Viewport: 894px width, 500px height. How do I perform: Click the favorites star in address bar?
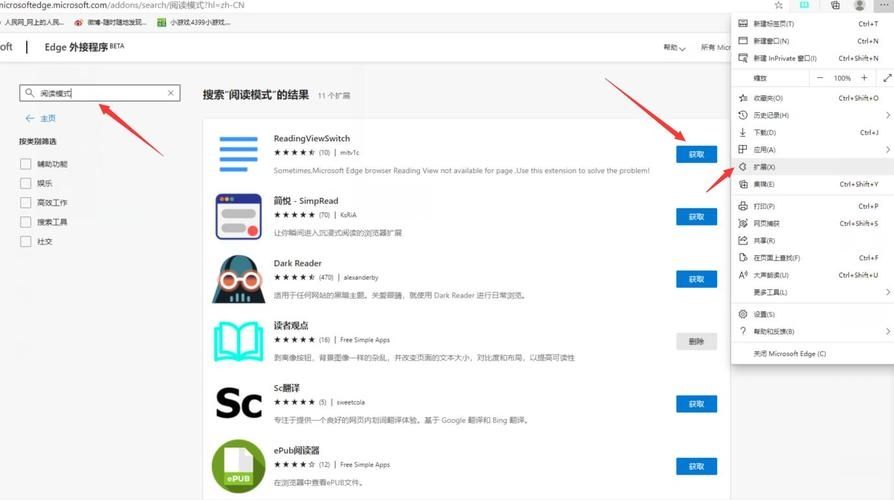(778, 5)
